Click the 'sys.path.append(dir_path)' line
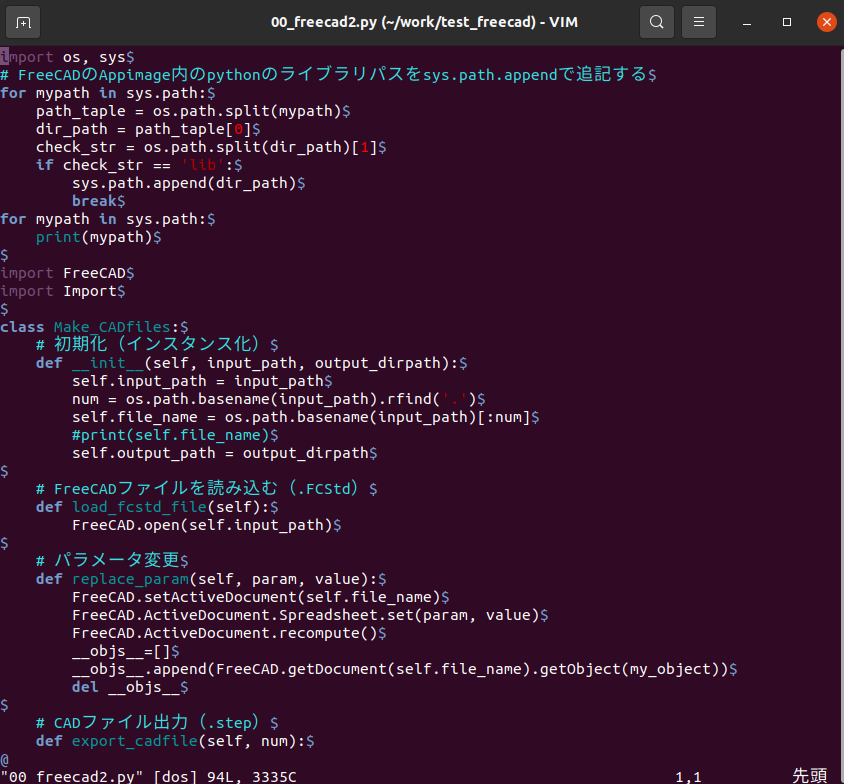This screenshot has height=784, width=844. [x=188, y=183]
